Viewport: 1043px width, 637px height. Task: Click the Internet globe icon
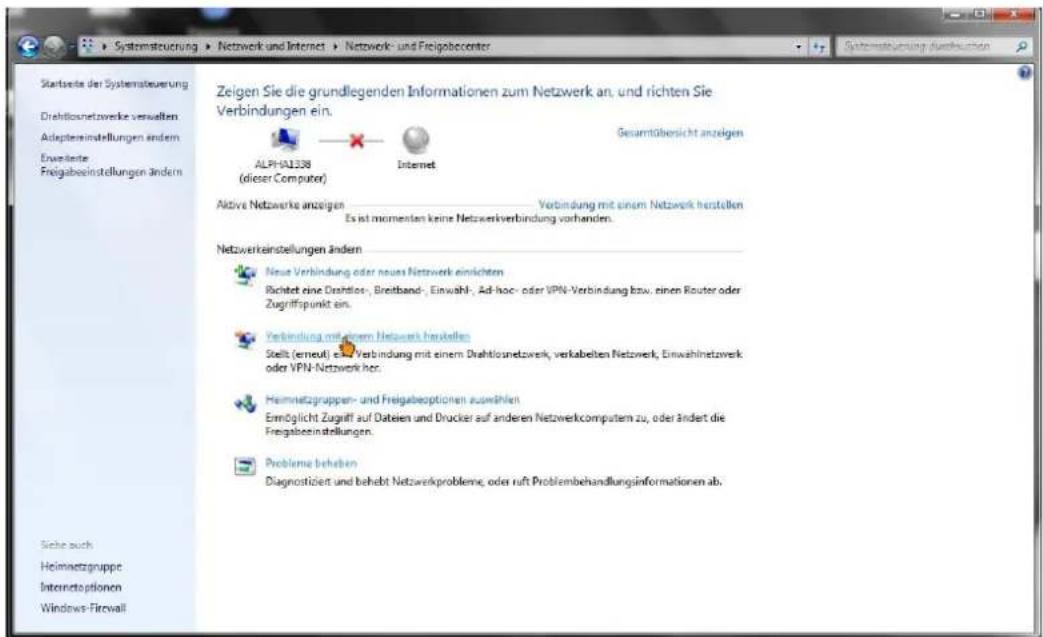[x=416, y=140]
